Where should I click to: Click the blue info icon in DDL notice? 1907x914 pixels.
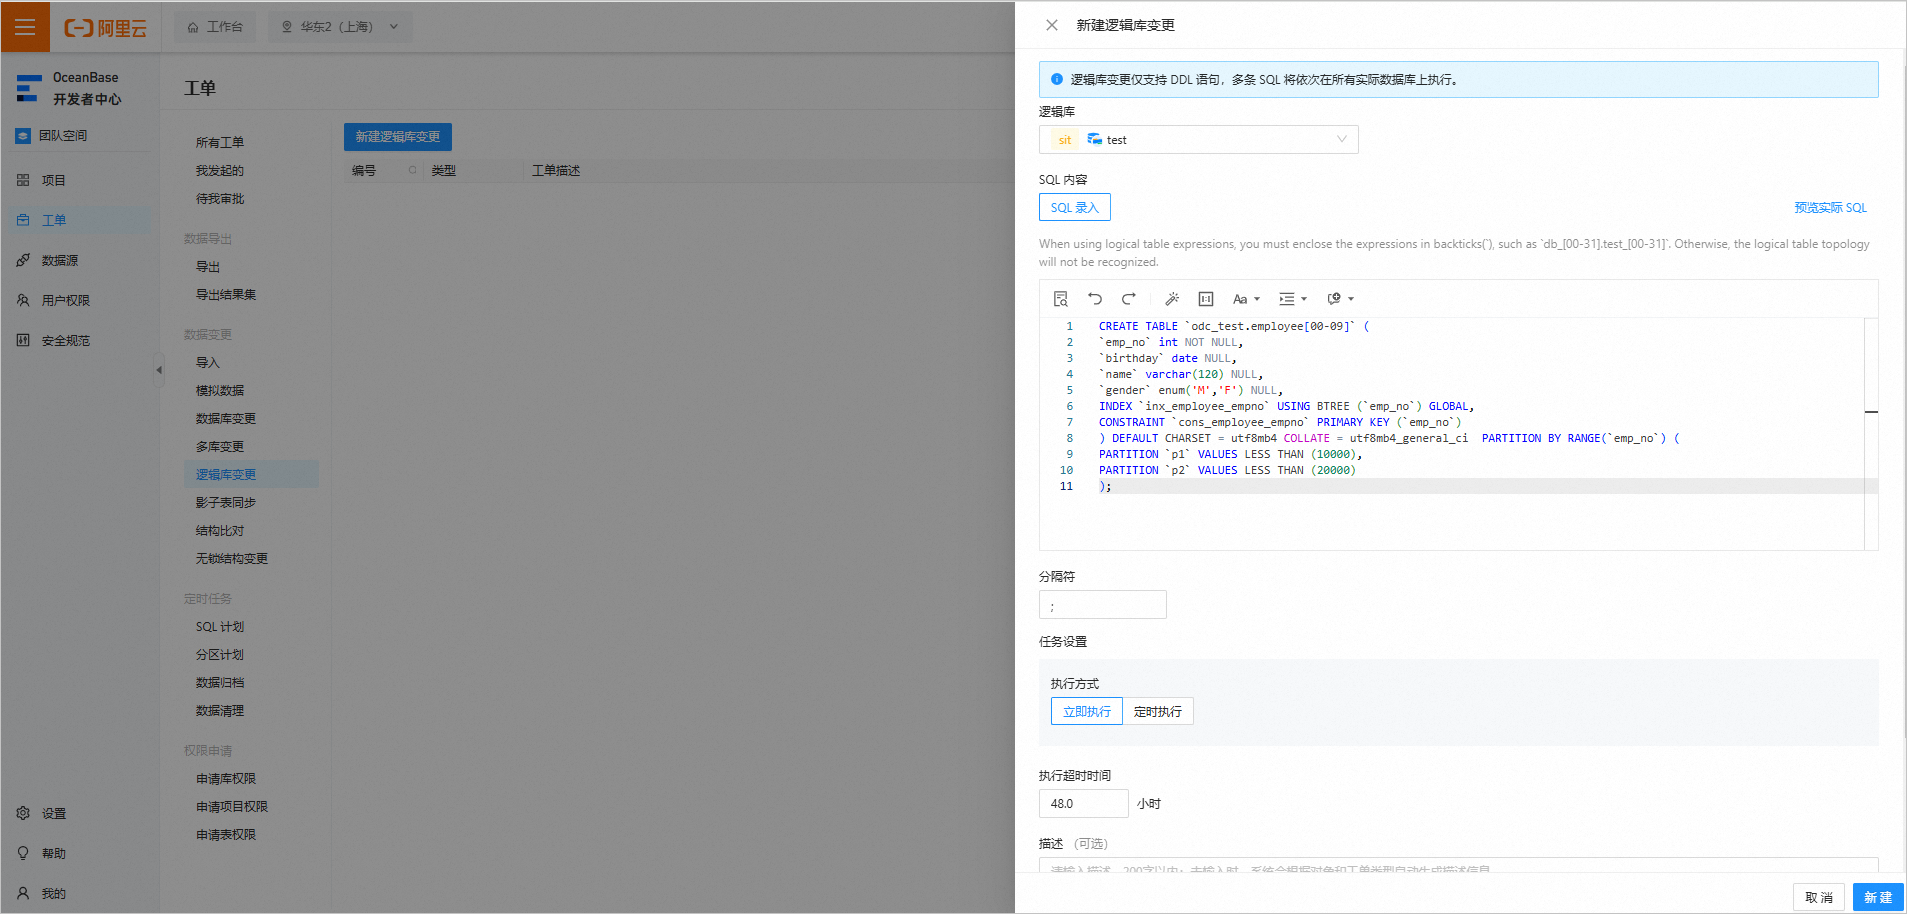[1057, 79]
